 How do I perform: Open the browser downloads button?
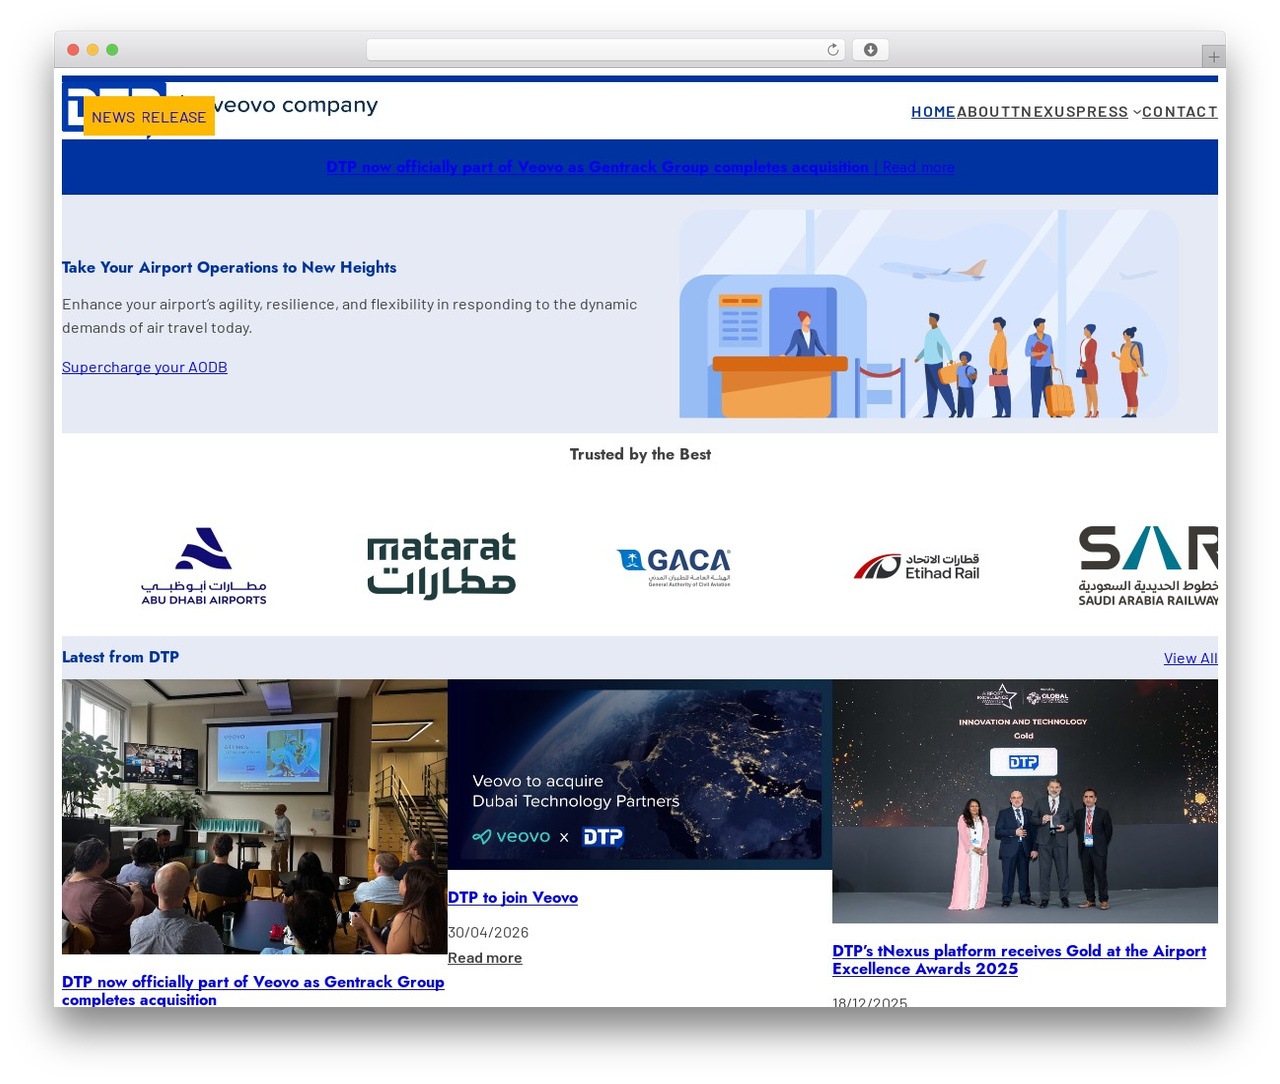click(x=870, y=50)
